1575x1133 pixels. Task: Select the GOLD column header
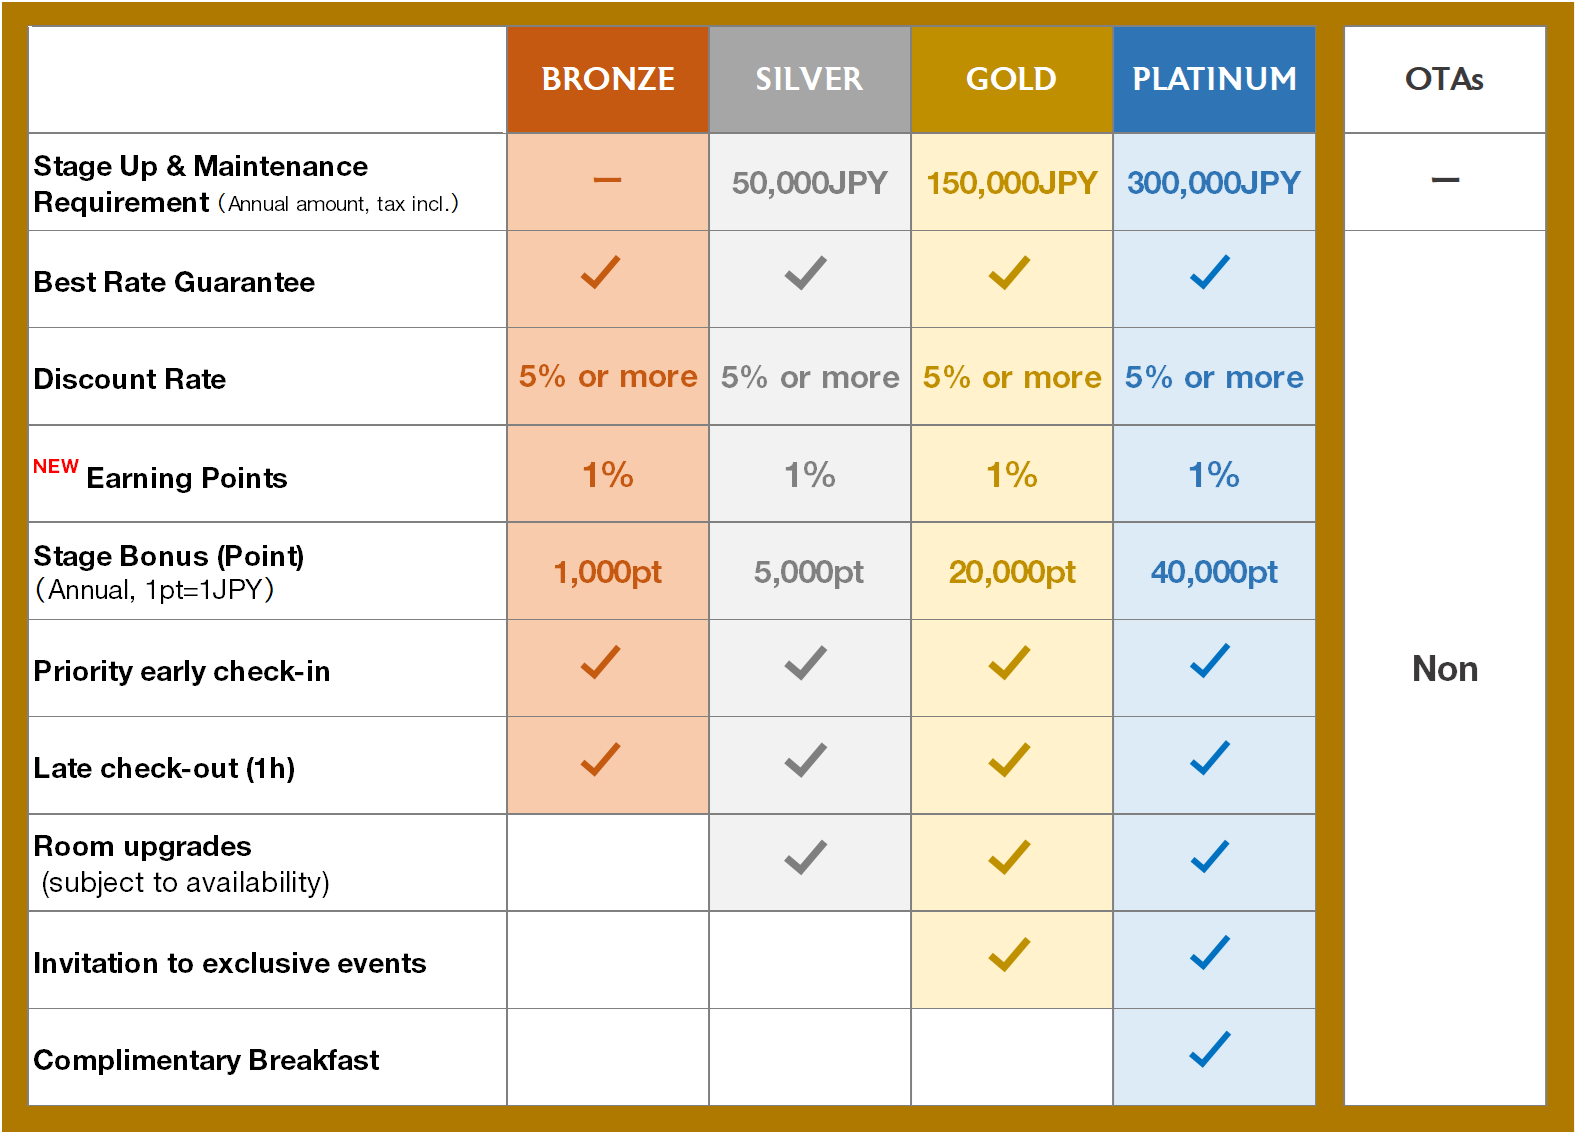(x=1012, y=79)
